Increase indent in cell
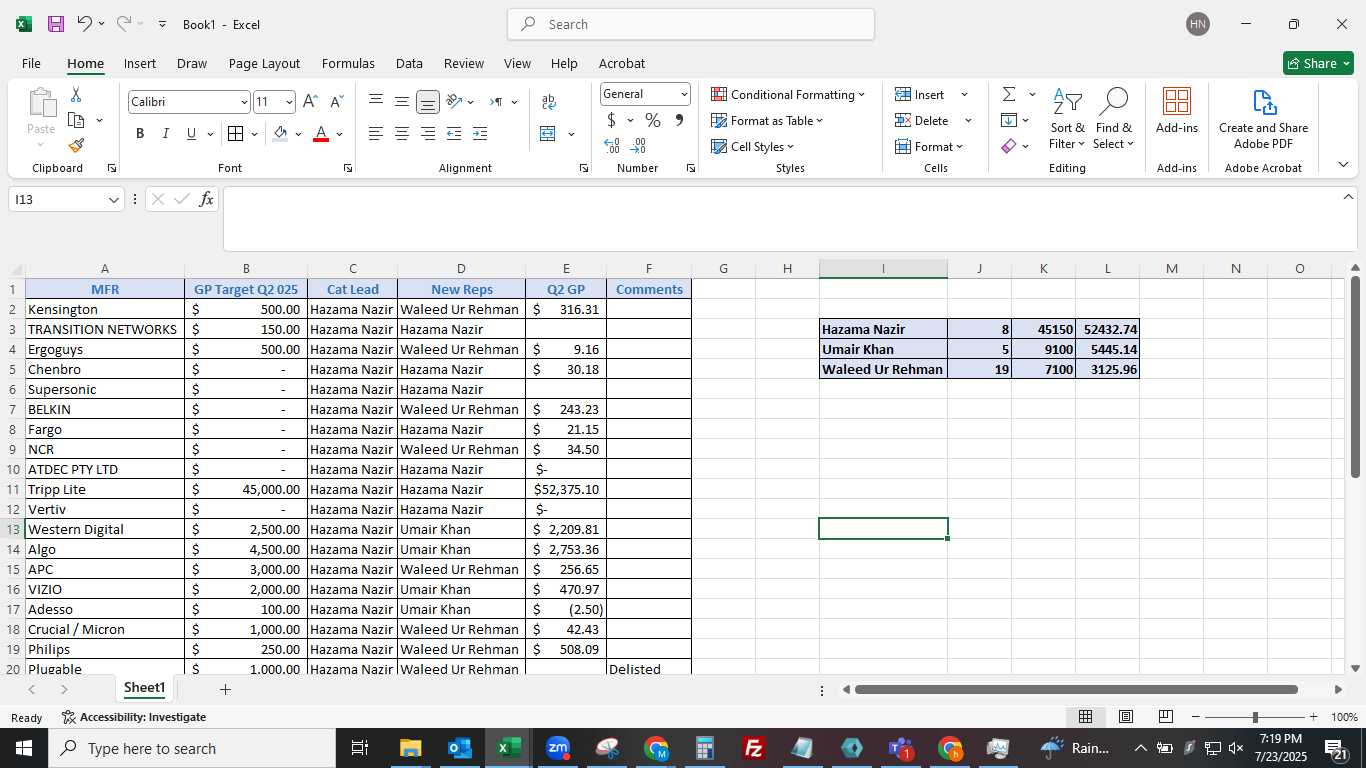The width and height of the screenshot is (1366, 768). tap(480, 133)
